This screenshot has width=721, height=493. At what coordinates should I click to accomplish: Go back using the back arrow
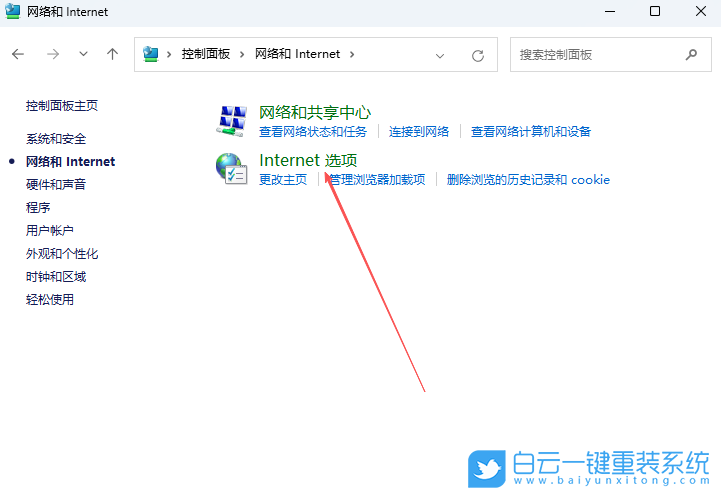[18, 54]
